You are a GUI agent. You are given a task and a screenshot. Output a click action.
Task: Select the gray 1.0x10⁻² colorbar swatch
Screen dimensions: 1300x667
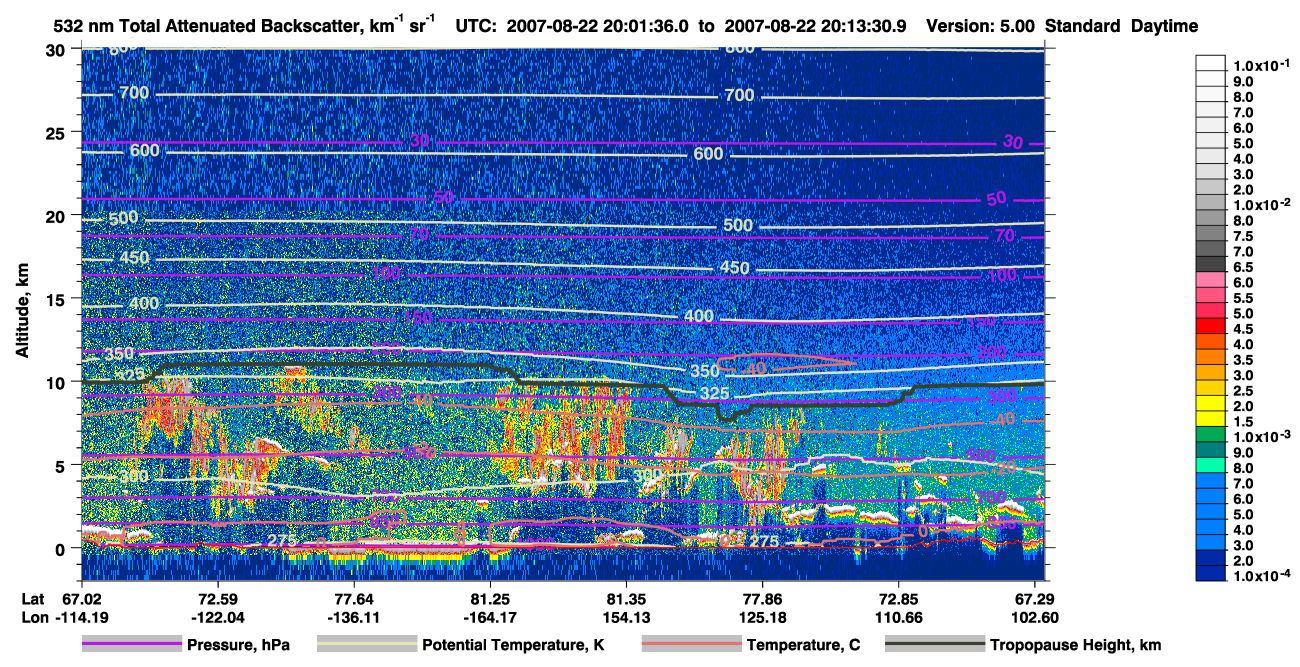(1210, 203)
